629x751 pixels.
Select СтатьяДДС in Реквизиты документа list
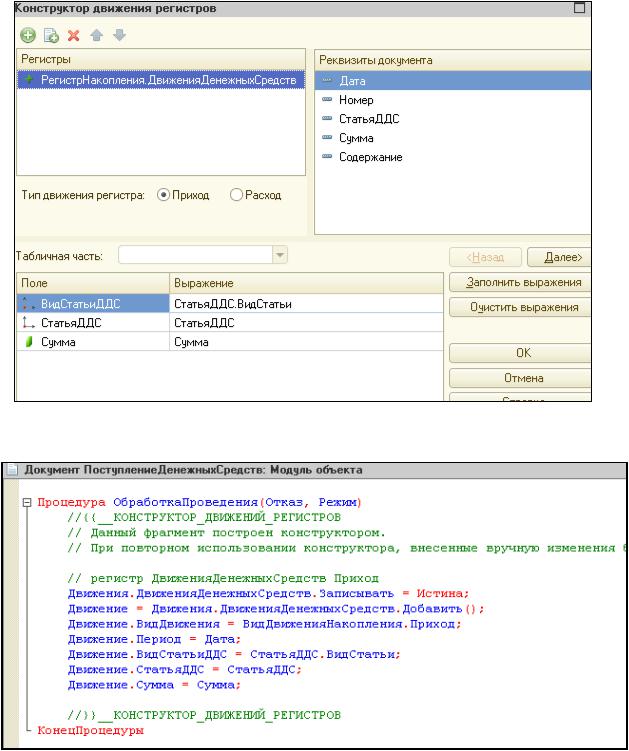(453, 118)
